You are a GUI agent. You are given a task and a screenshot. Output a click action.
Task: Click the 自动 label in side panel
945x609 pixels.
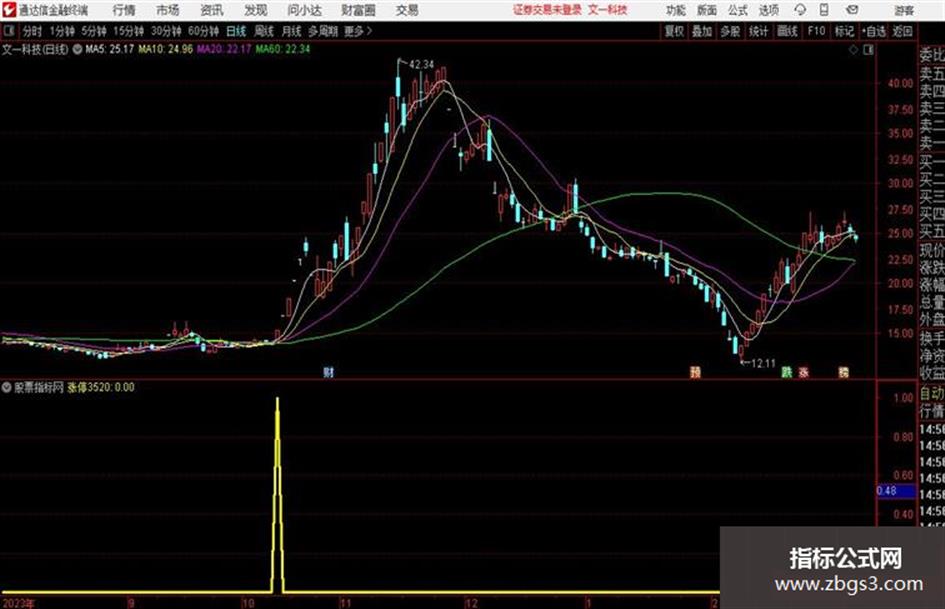[x=931, y=393]
